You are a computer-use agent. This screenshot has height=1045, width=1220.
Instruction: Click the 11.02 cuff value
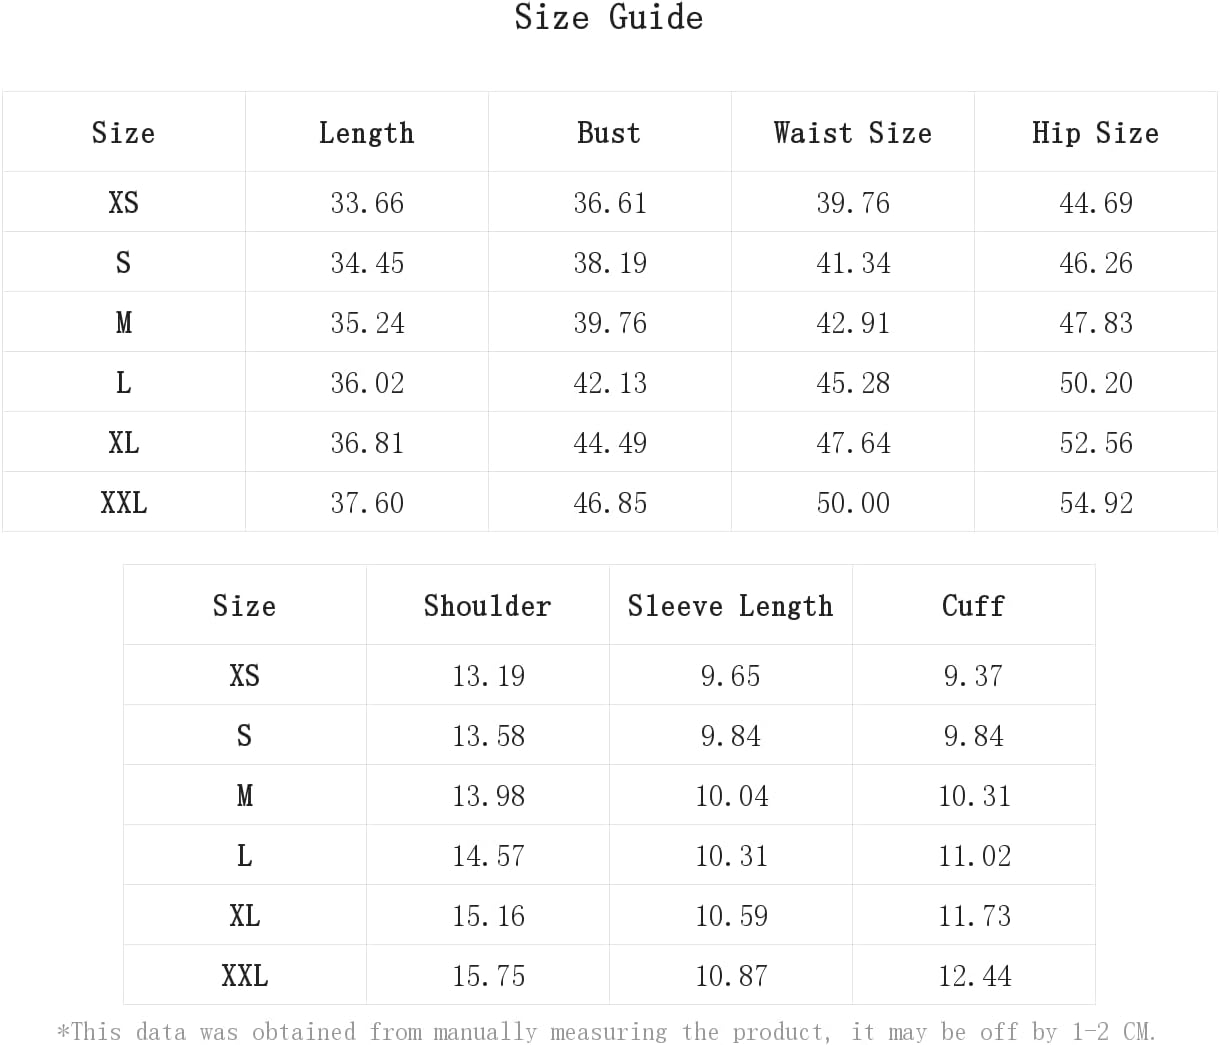click(x=975, y=856)
